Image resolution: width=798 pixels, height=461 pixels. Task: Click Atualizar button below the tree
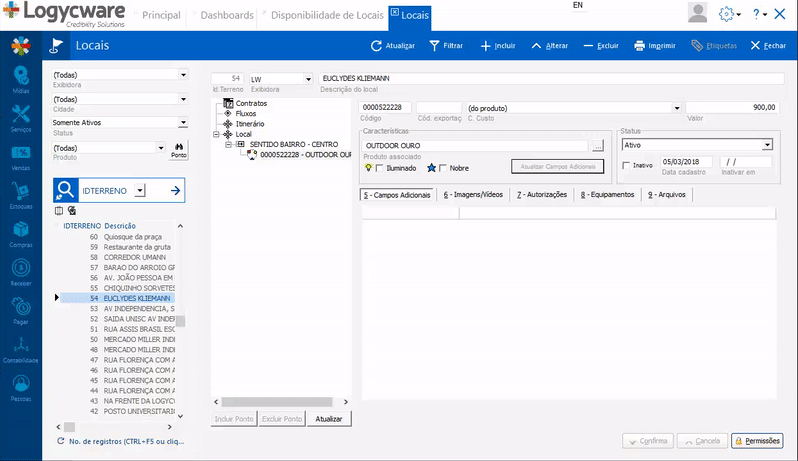coord(329,419)
